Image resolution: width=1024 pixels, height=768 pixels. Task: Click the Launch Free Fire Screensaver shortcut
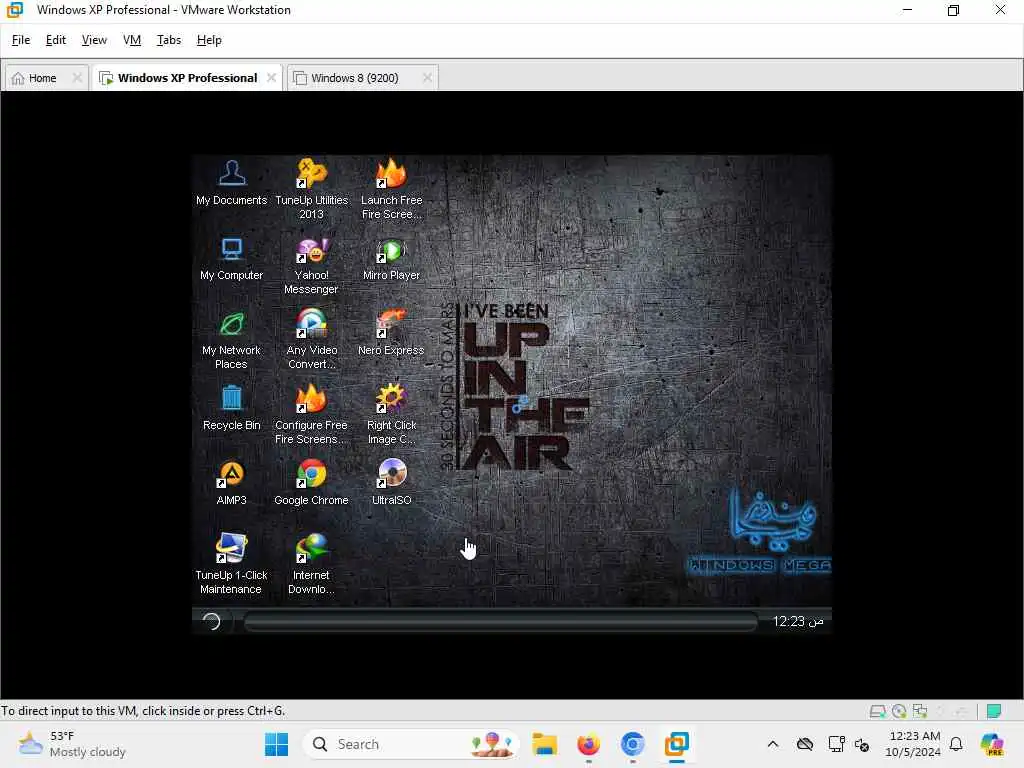tap(391, 189)
